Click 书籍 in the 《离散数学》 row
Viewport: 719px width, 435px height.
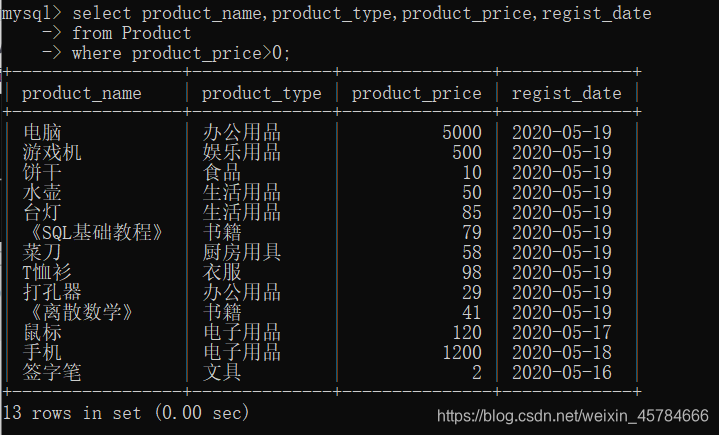(222, 313)
